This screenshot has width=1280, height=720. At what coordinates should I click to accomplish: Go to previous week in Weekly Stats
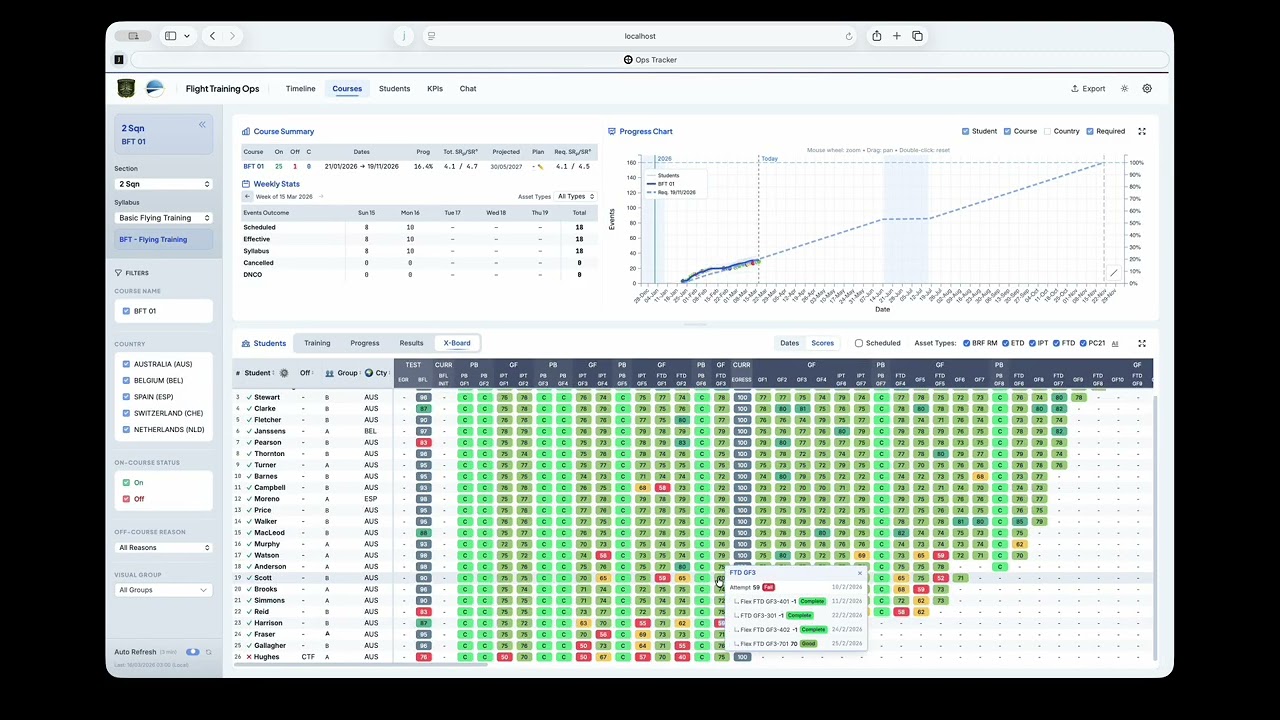point(248,196)
